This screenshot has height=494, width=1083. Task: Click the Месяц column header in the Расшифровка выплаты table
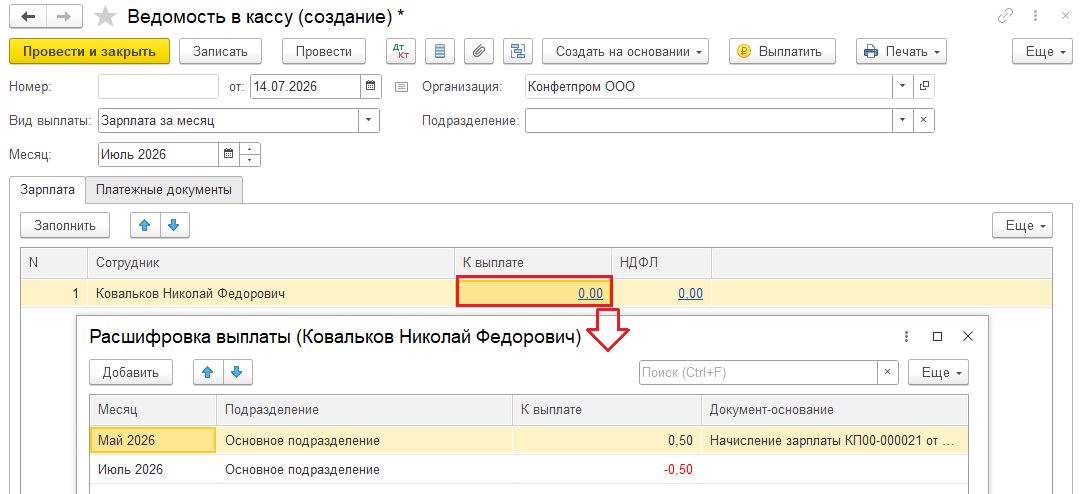[153, 410]
